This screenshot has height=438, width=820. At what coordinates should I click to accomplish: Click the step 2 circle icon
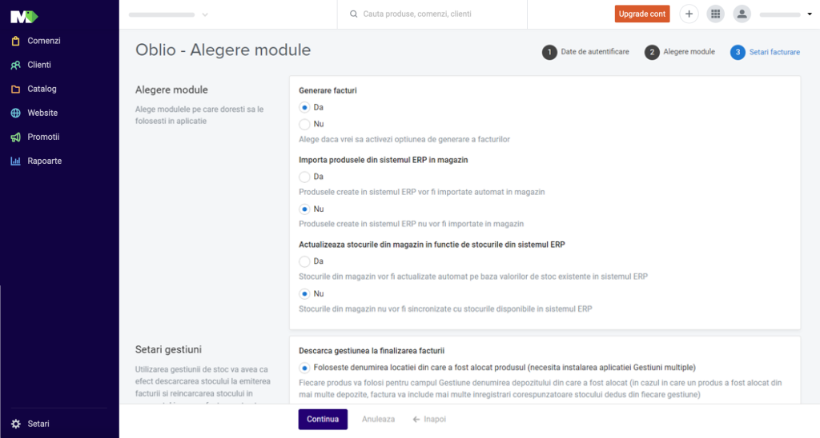(x=652, y=52)
